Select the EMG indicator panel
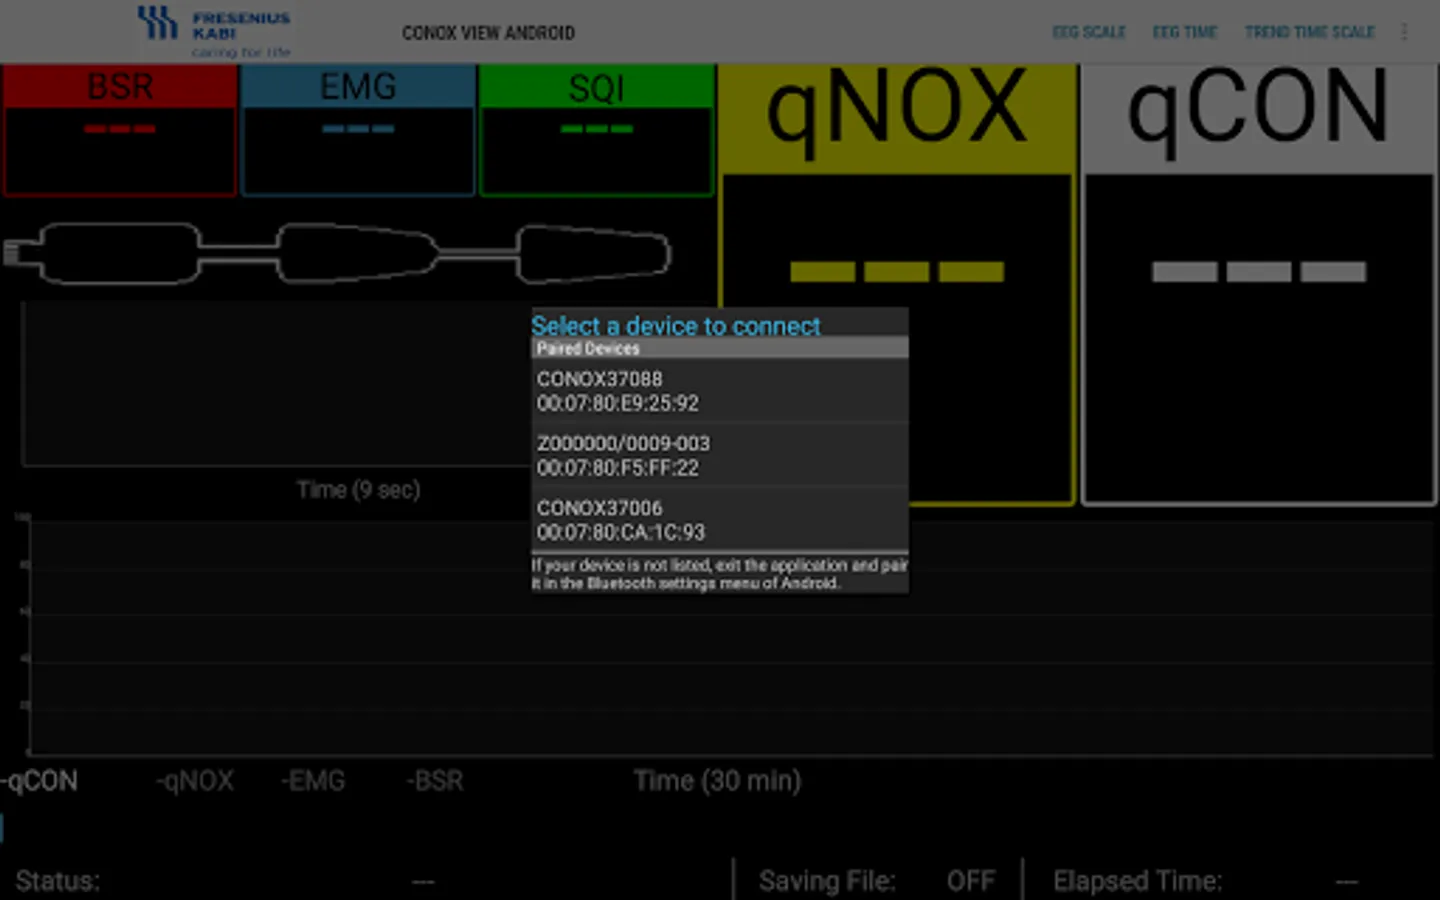Screen dimensions: 1440x900 click(358, 130)
